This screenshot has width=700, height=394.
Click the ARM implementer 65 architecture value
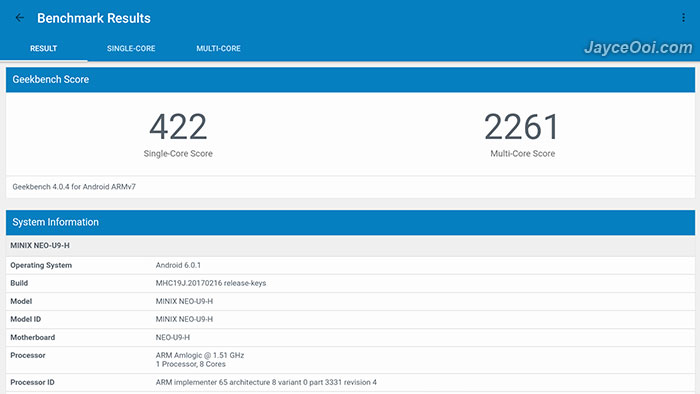[x=266, y=382]
